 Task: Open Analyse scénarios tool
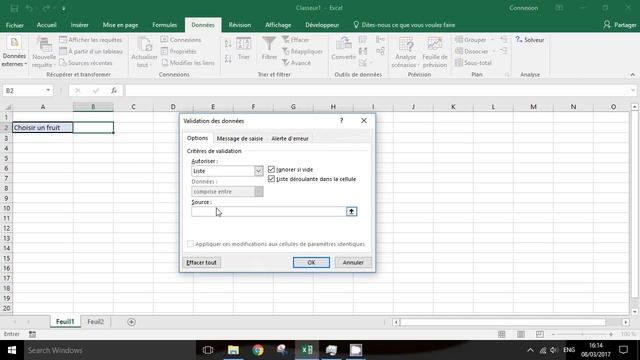[x=406, y=52]
